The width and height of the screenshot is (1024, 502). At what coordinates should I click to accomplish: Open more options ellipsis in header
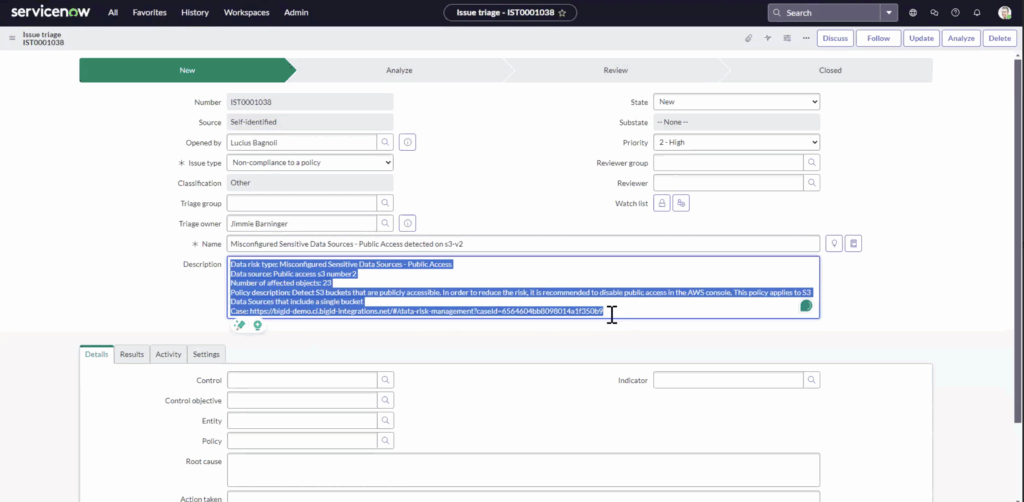(x=806, y=39)
